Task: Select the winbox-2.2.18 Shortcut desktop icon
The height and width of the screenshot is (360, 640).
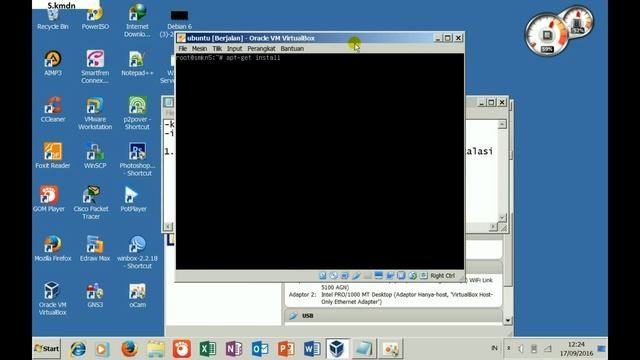Action: coord(137,252)
